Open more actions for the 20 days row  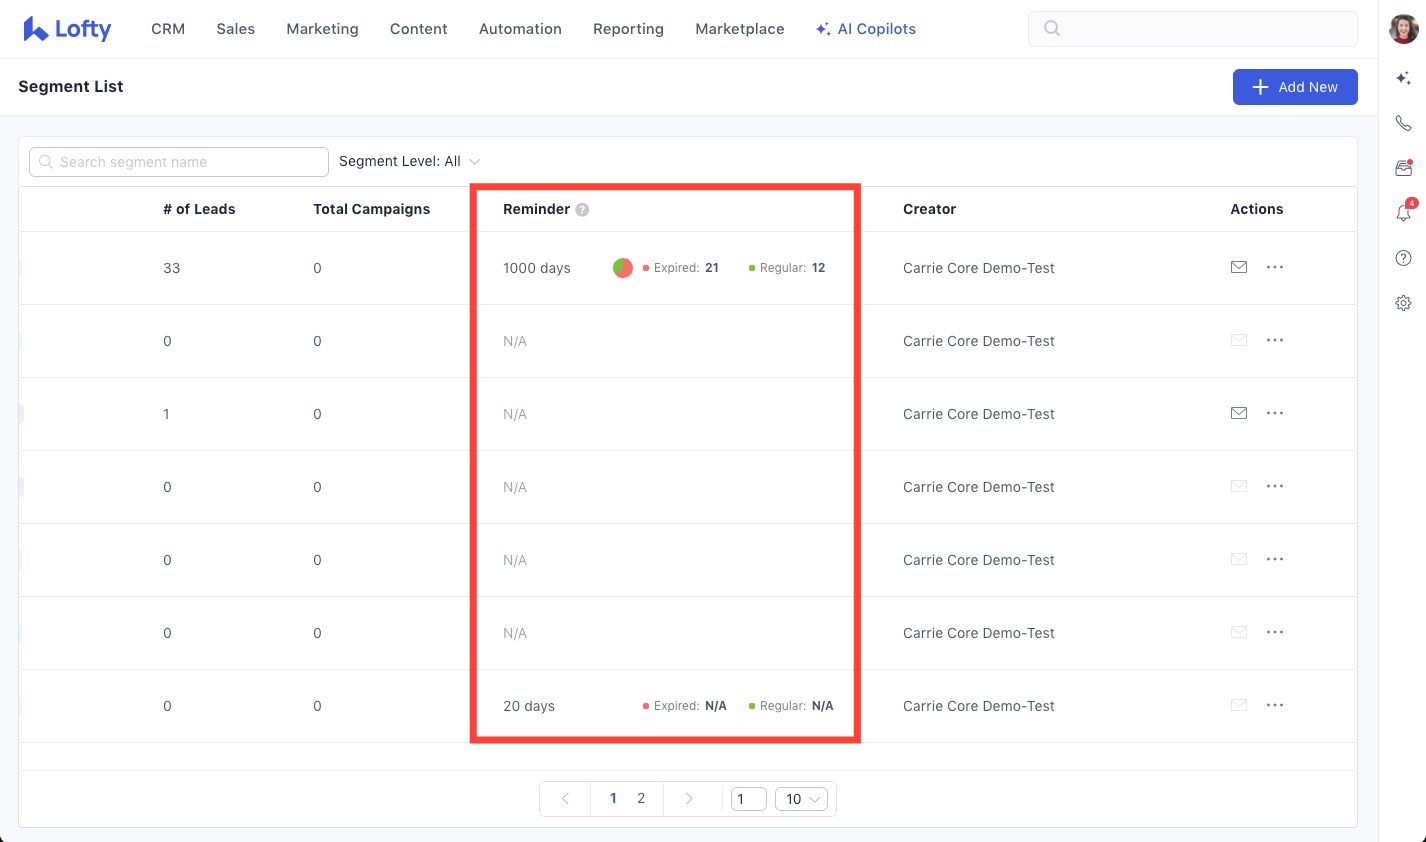[1275, 705]
